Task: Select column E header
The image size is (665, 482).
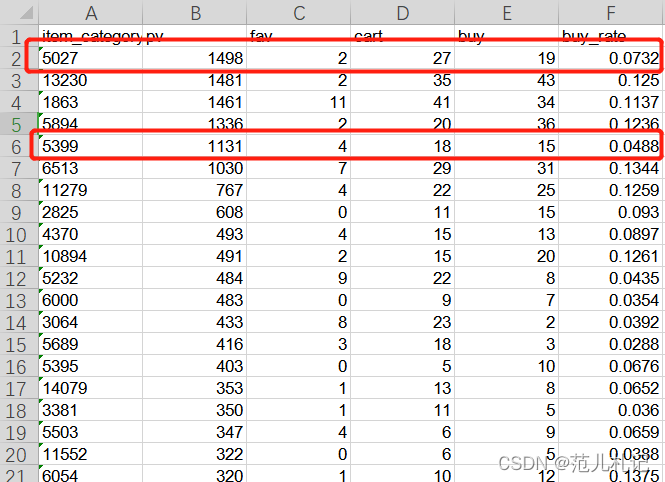Action: 506,13
